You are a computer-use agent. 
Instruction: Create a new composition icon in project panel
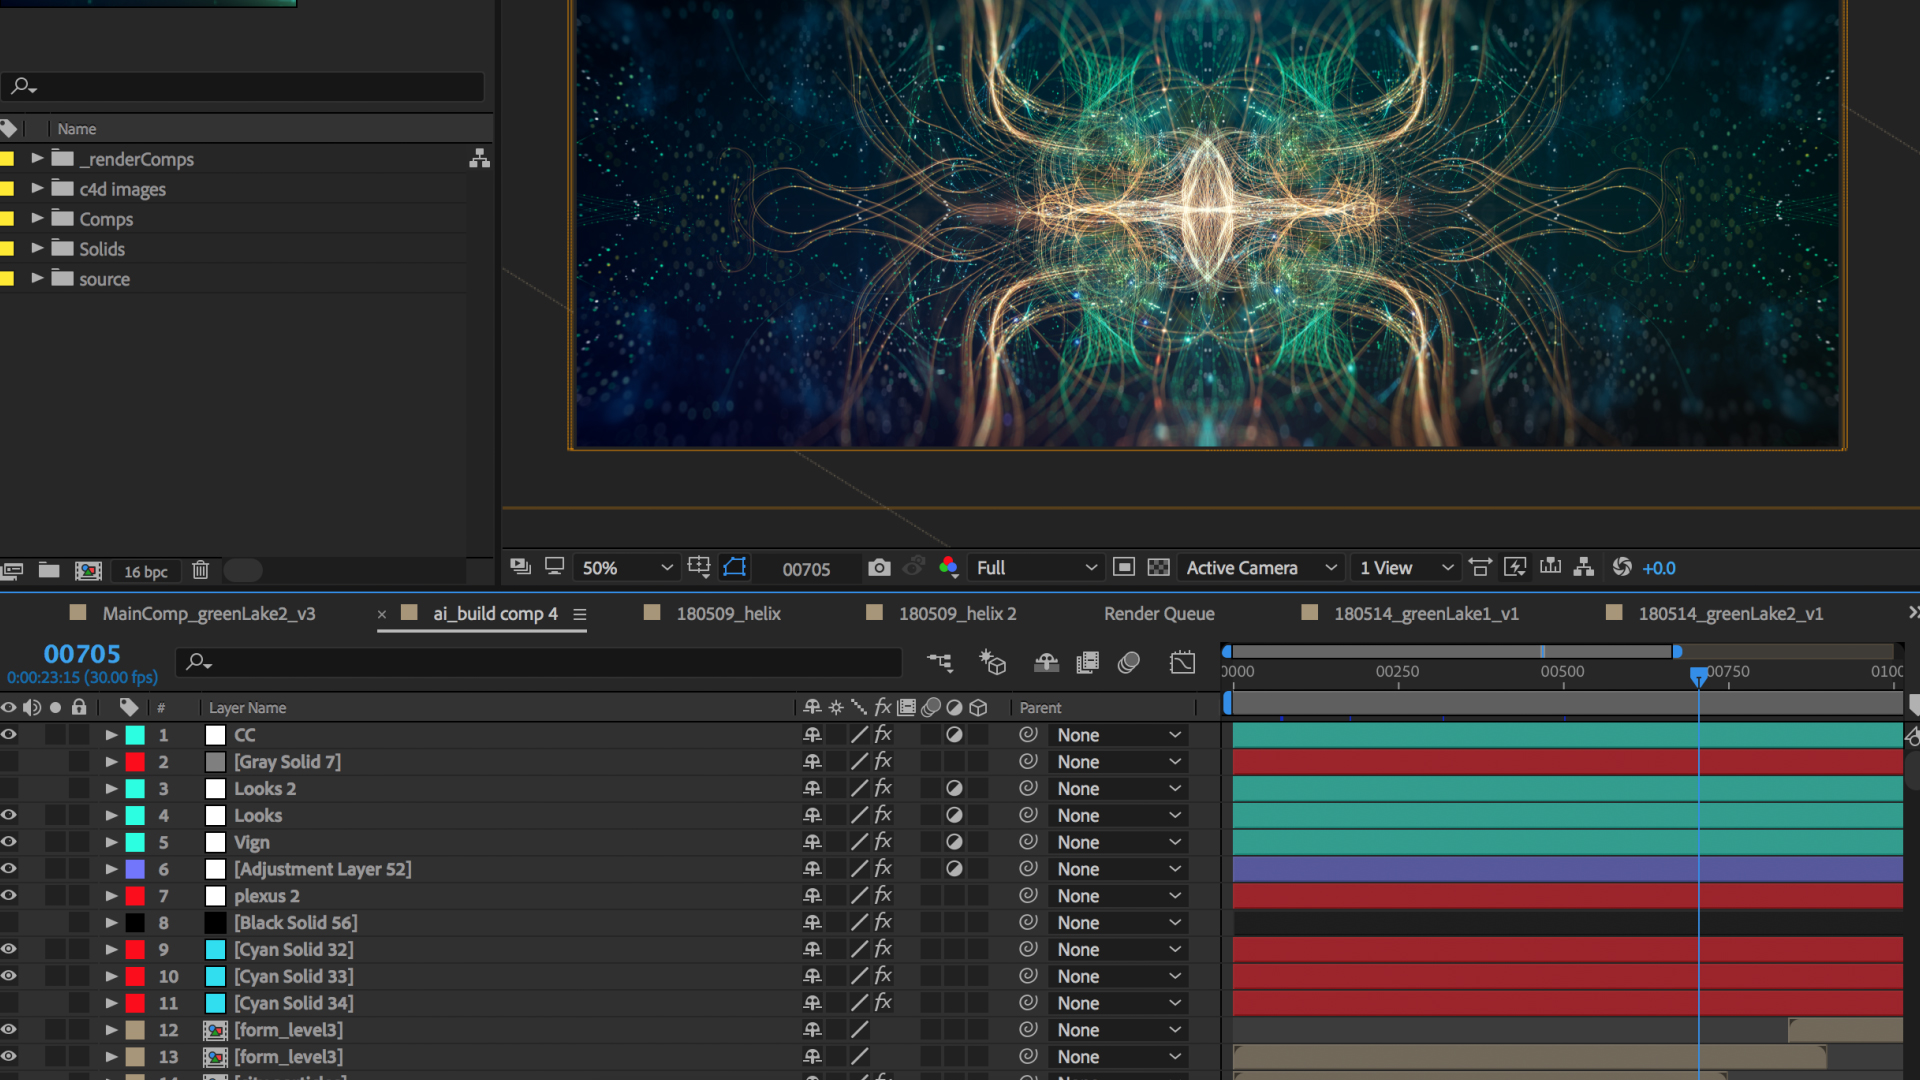(89, 570)
